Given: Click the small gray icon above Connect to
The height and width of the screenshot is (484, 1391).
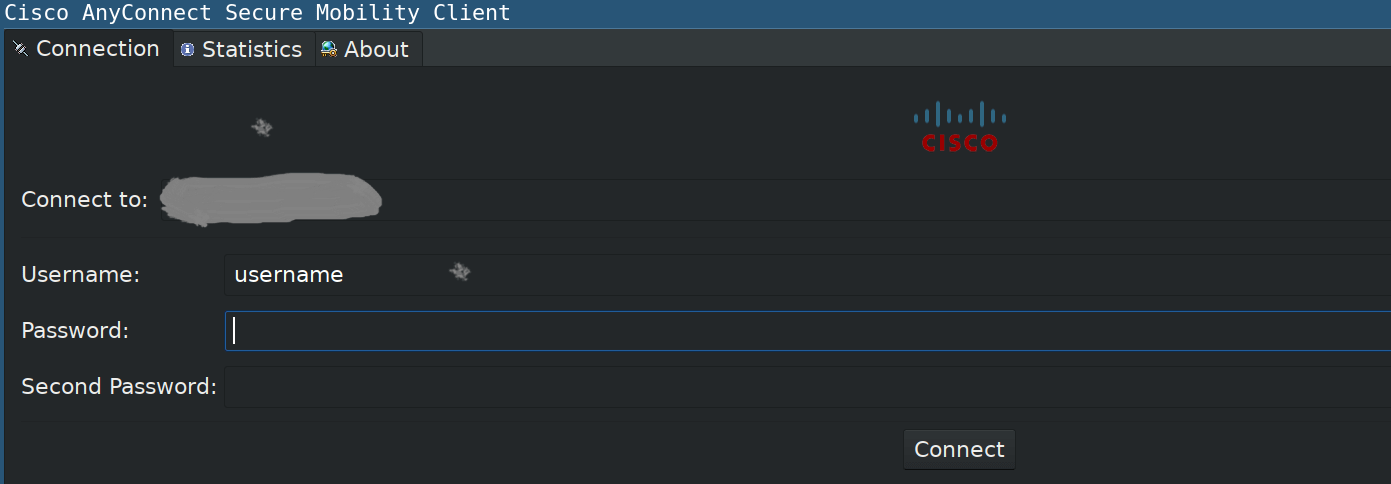Looking at the screenshot, I should coord(262,128).
